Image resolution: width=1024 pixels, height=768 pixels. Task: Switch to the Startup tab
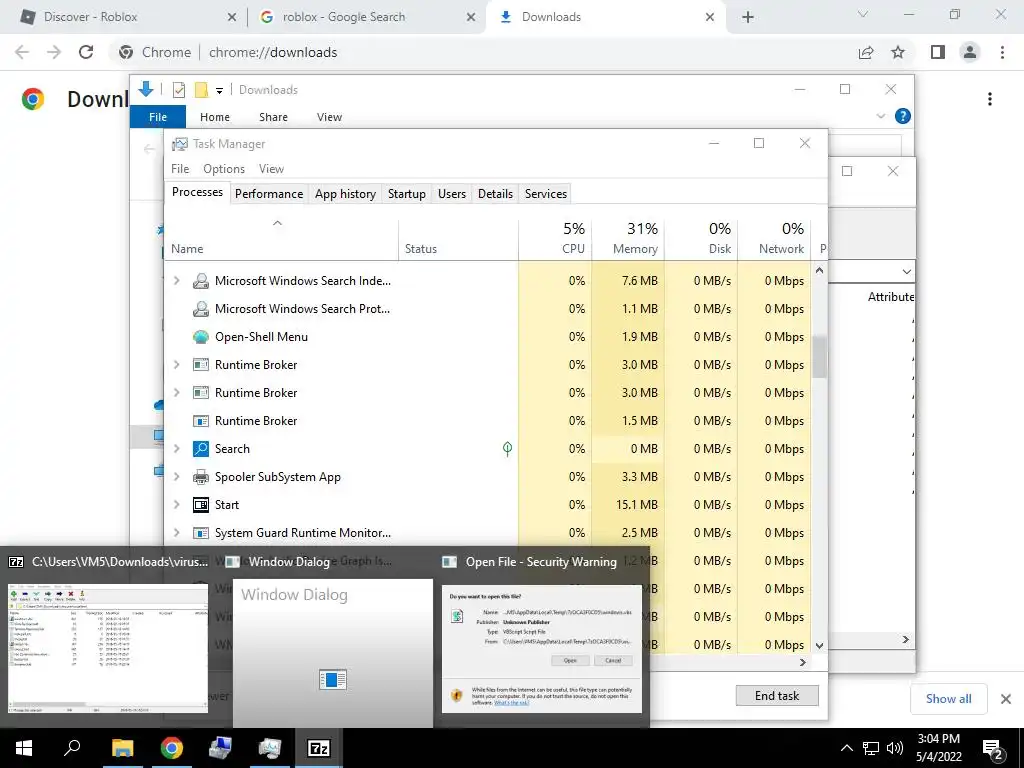tap(407, 194)
